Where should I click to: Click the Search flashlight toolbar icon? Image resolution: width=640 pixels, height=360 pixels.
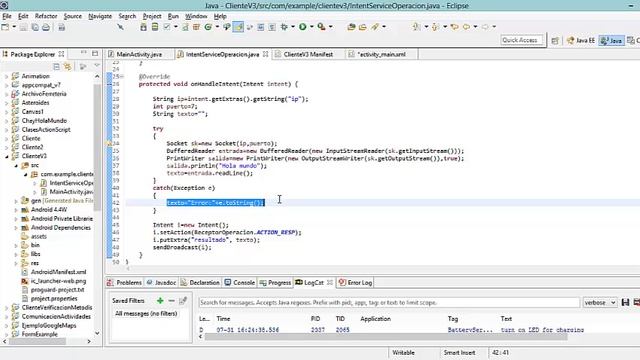click(375, 27)
